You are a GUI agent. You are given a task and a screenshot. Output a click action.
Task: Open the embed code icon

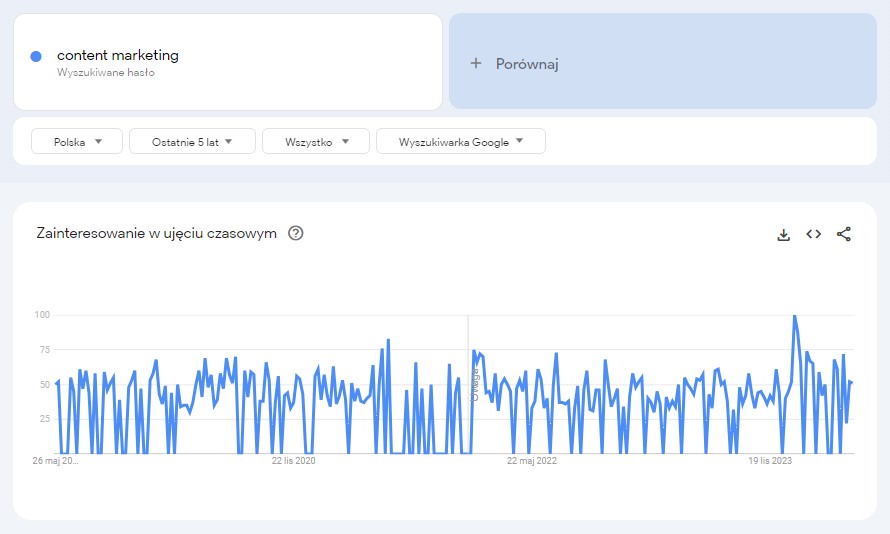(x=814, y=234)
